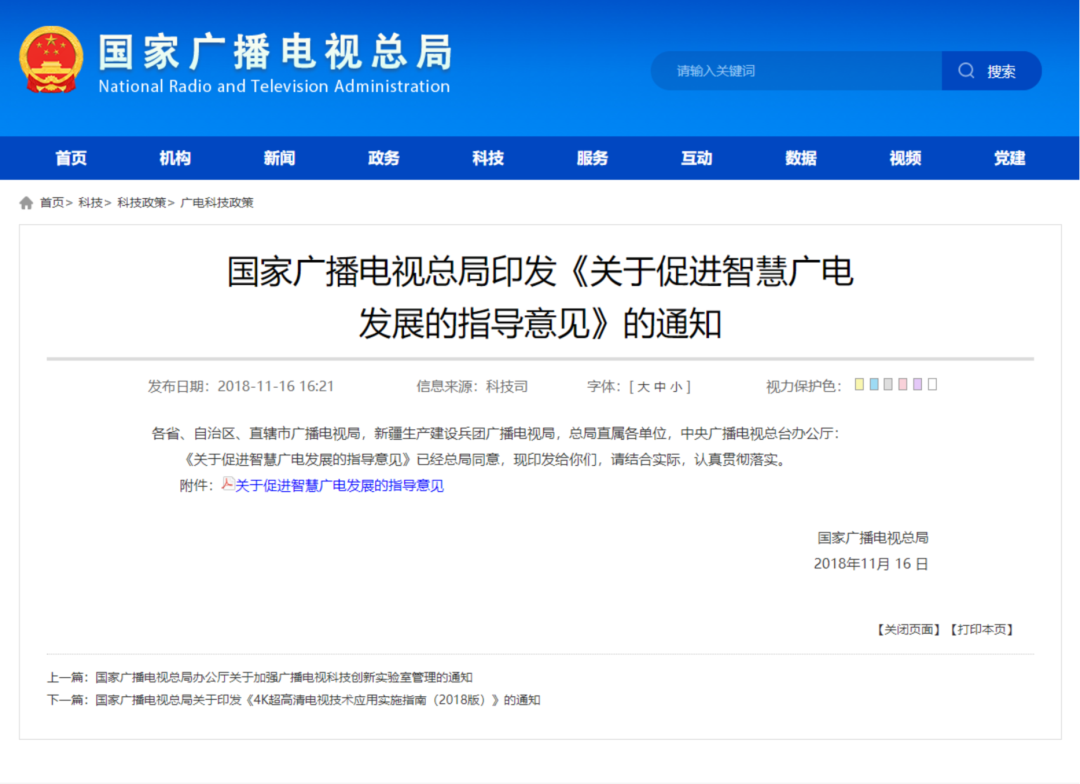Open the 政务 navigation menu
1080x784 pixels.
[384, 158]
